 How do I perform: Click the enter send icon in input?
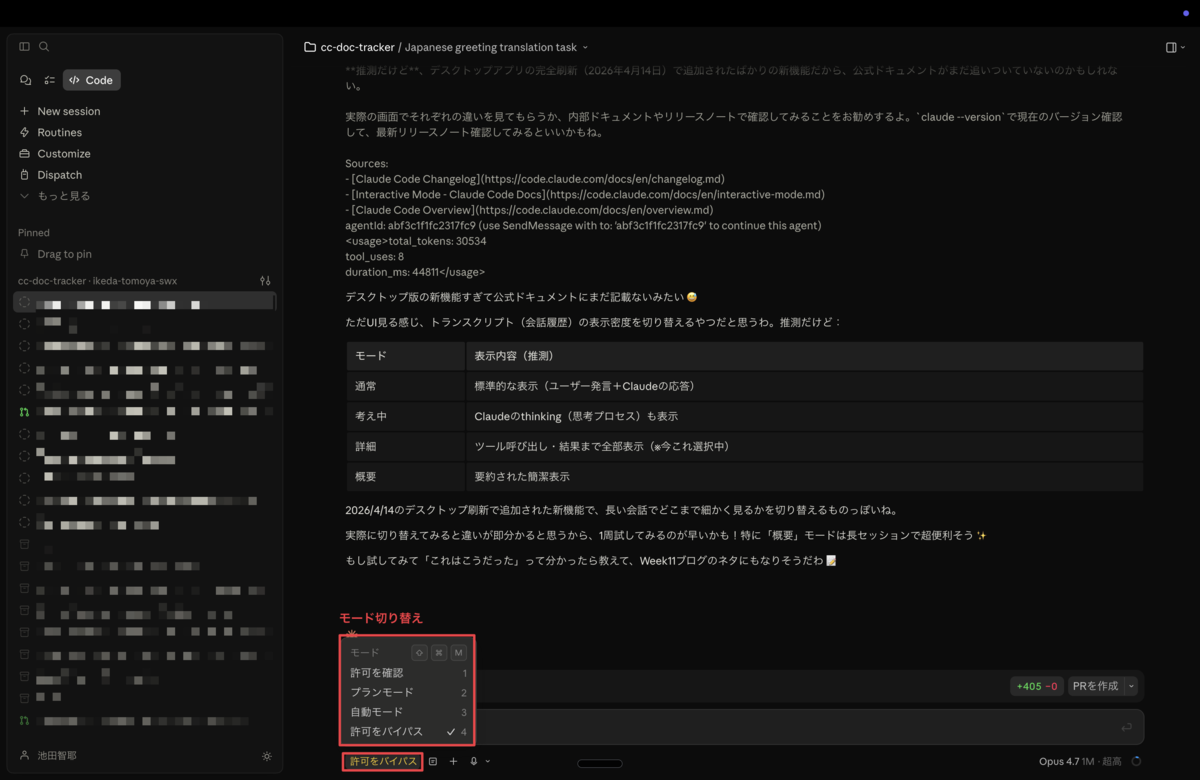1126,727
